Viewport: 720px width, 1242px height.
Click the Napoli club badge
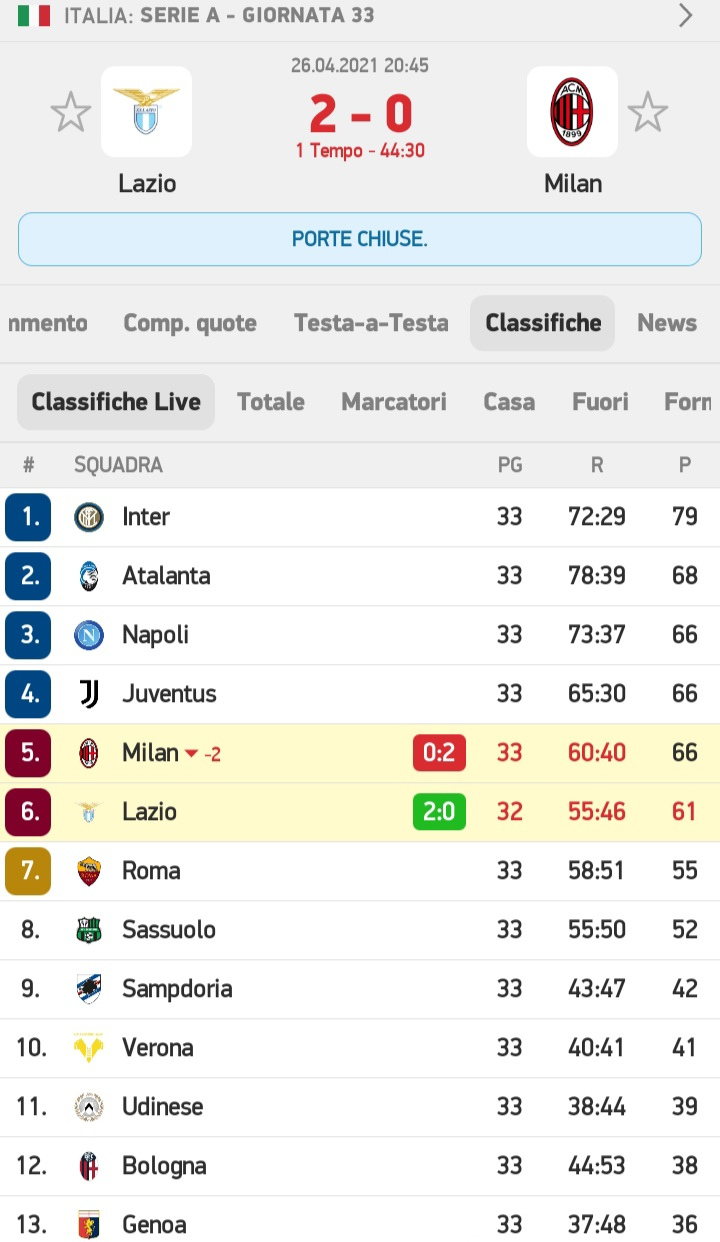tap(89, 635)
